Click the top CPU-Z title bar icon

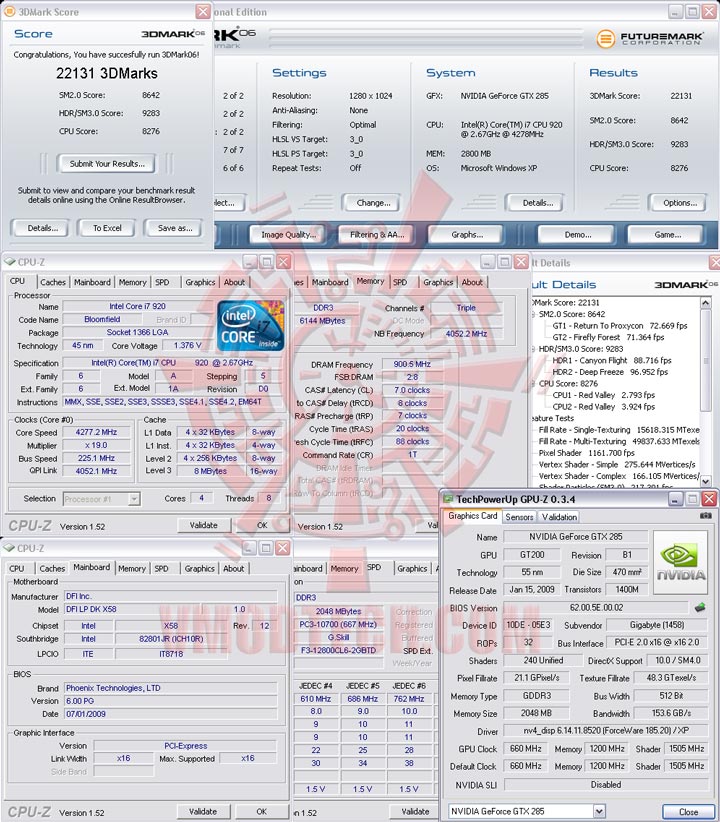(9, 261)
